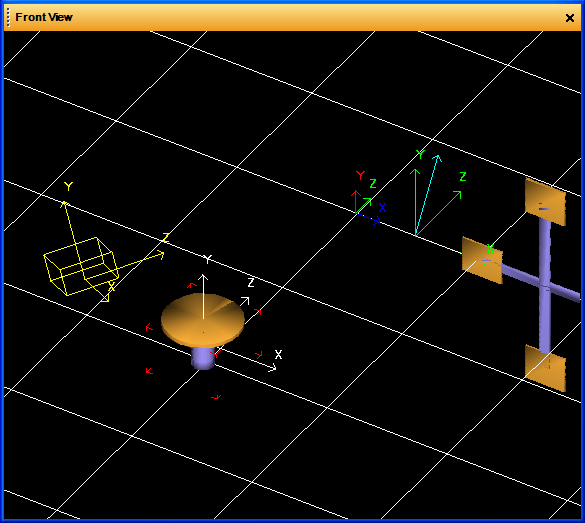This screenshot has width=585, height=523.
Task: Select the yellow Z axis arrow tip
Action: point(161,255)
